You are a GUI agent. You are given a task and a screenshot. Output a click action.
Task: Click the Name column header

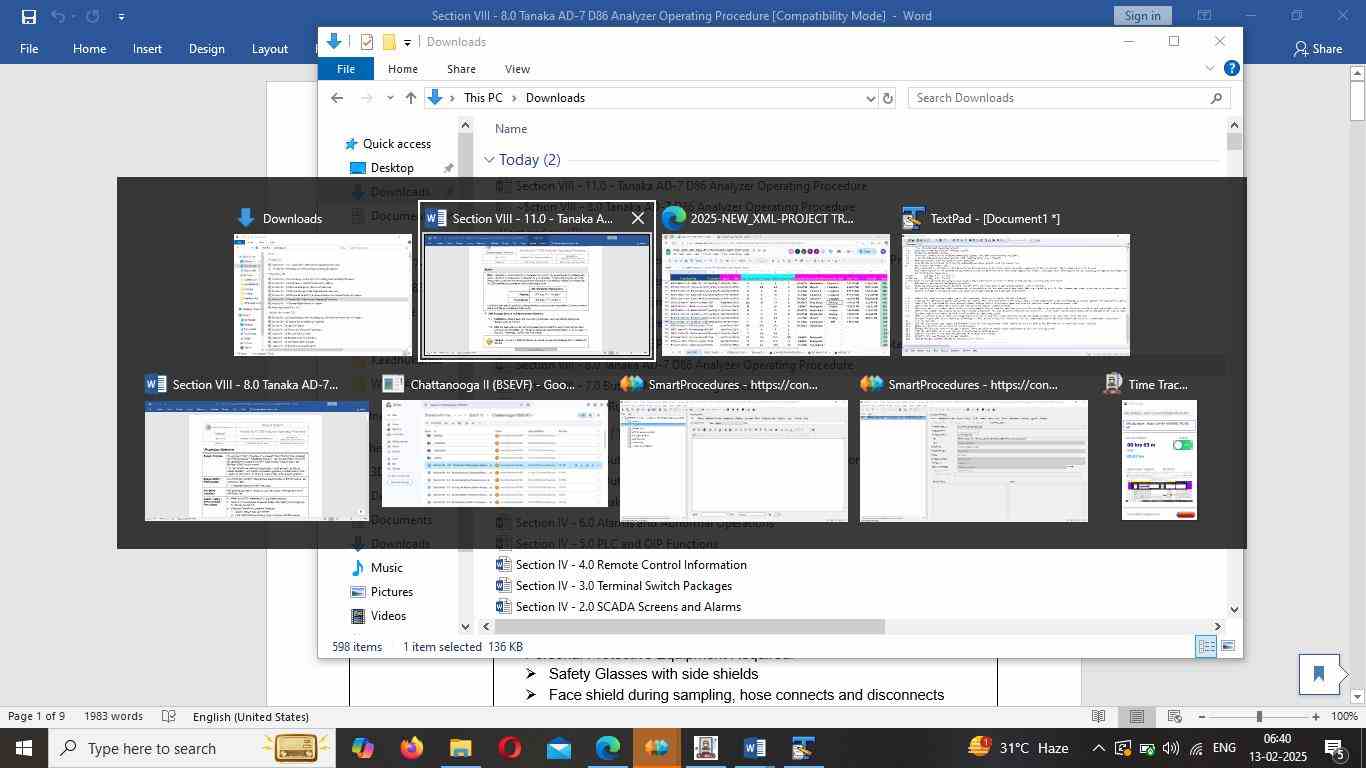511,129
